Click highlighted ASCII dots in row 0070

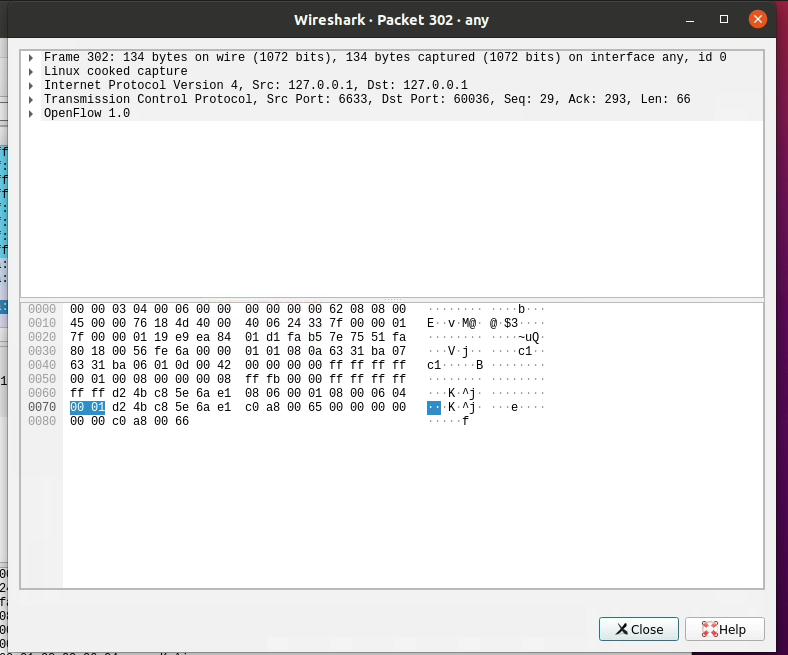tap(434, 407)
